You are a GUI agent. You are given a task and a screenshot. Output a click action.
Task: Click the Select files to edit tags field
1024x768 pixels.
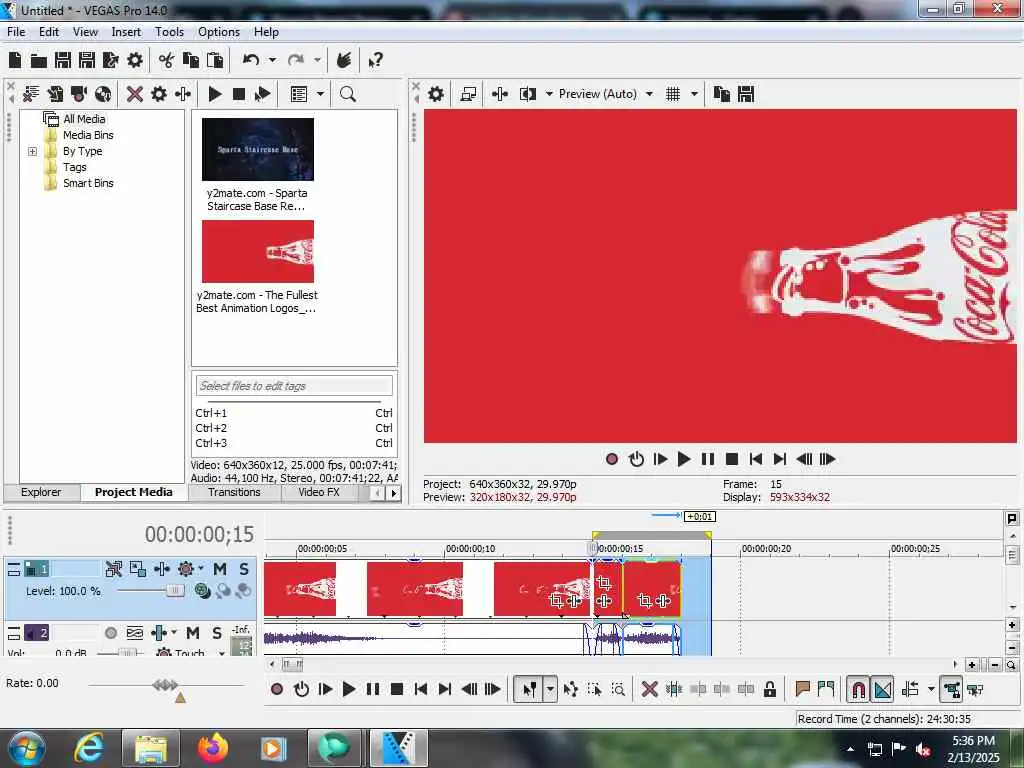coord(294,386)
